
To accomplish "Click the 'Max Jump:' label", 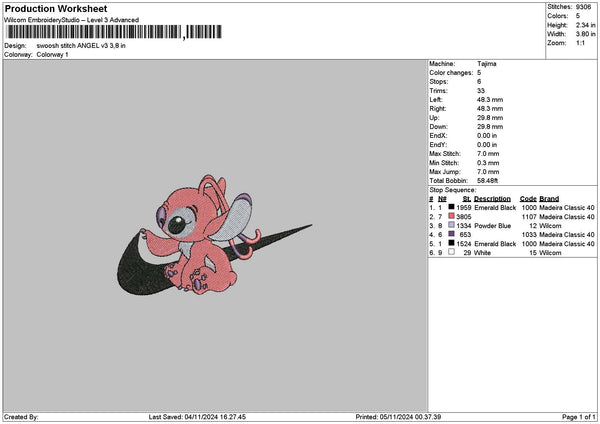I will pos(445,172).
